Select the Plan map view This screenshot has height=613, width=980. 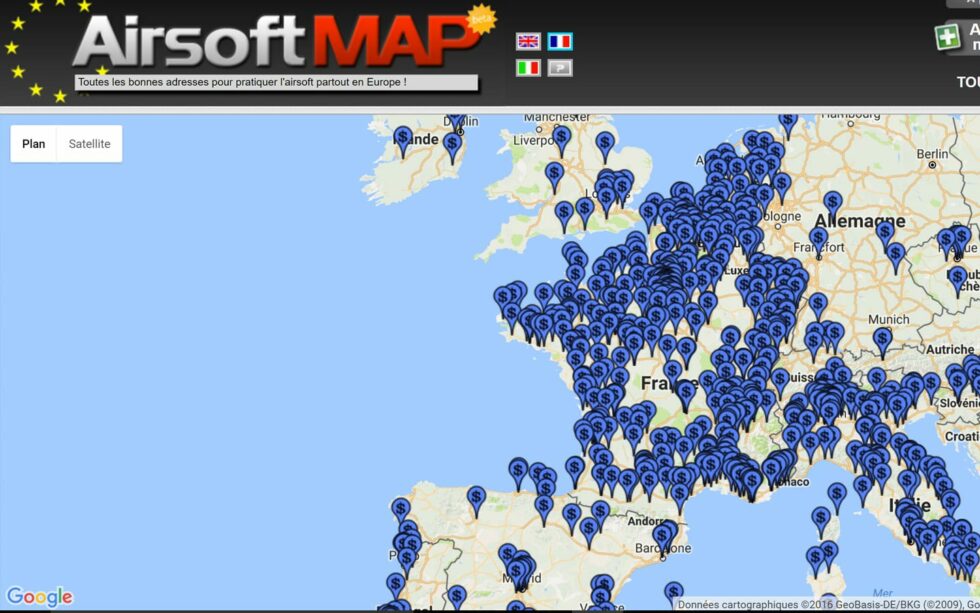point(33,143)
